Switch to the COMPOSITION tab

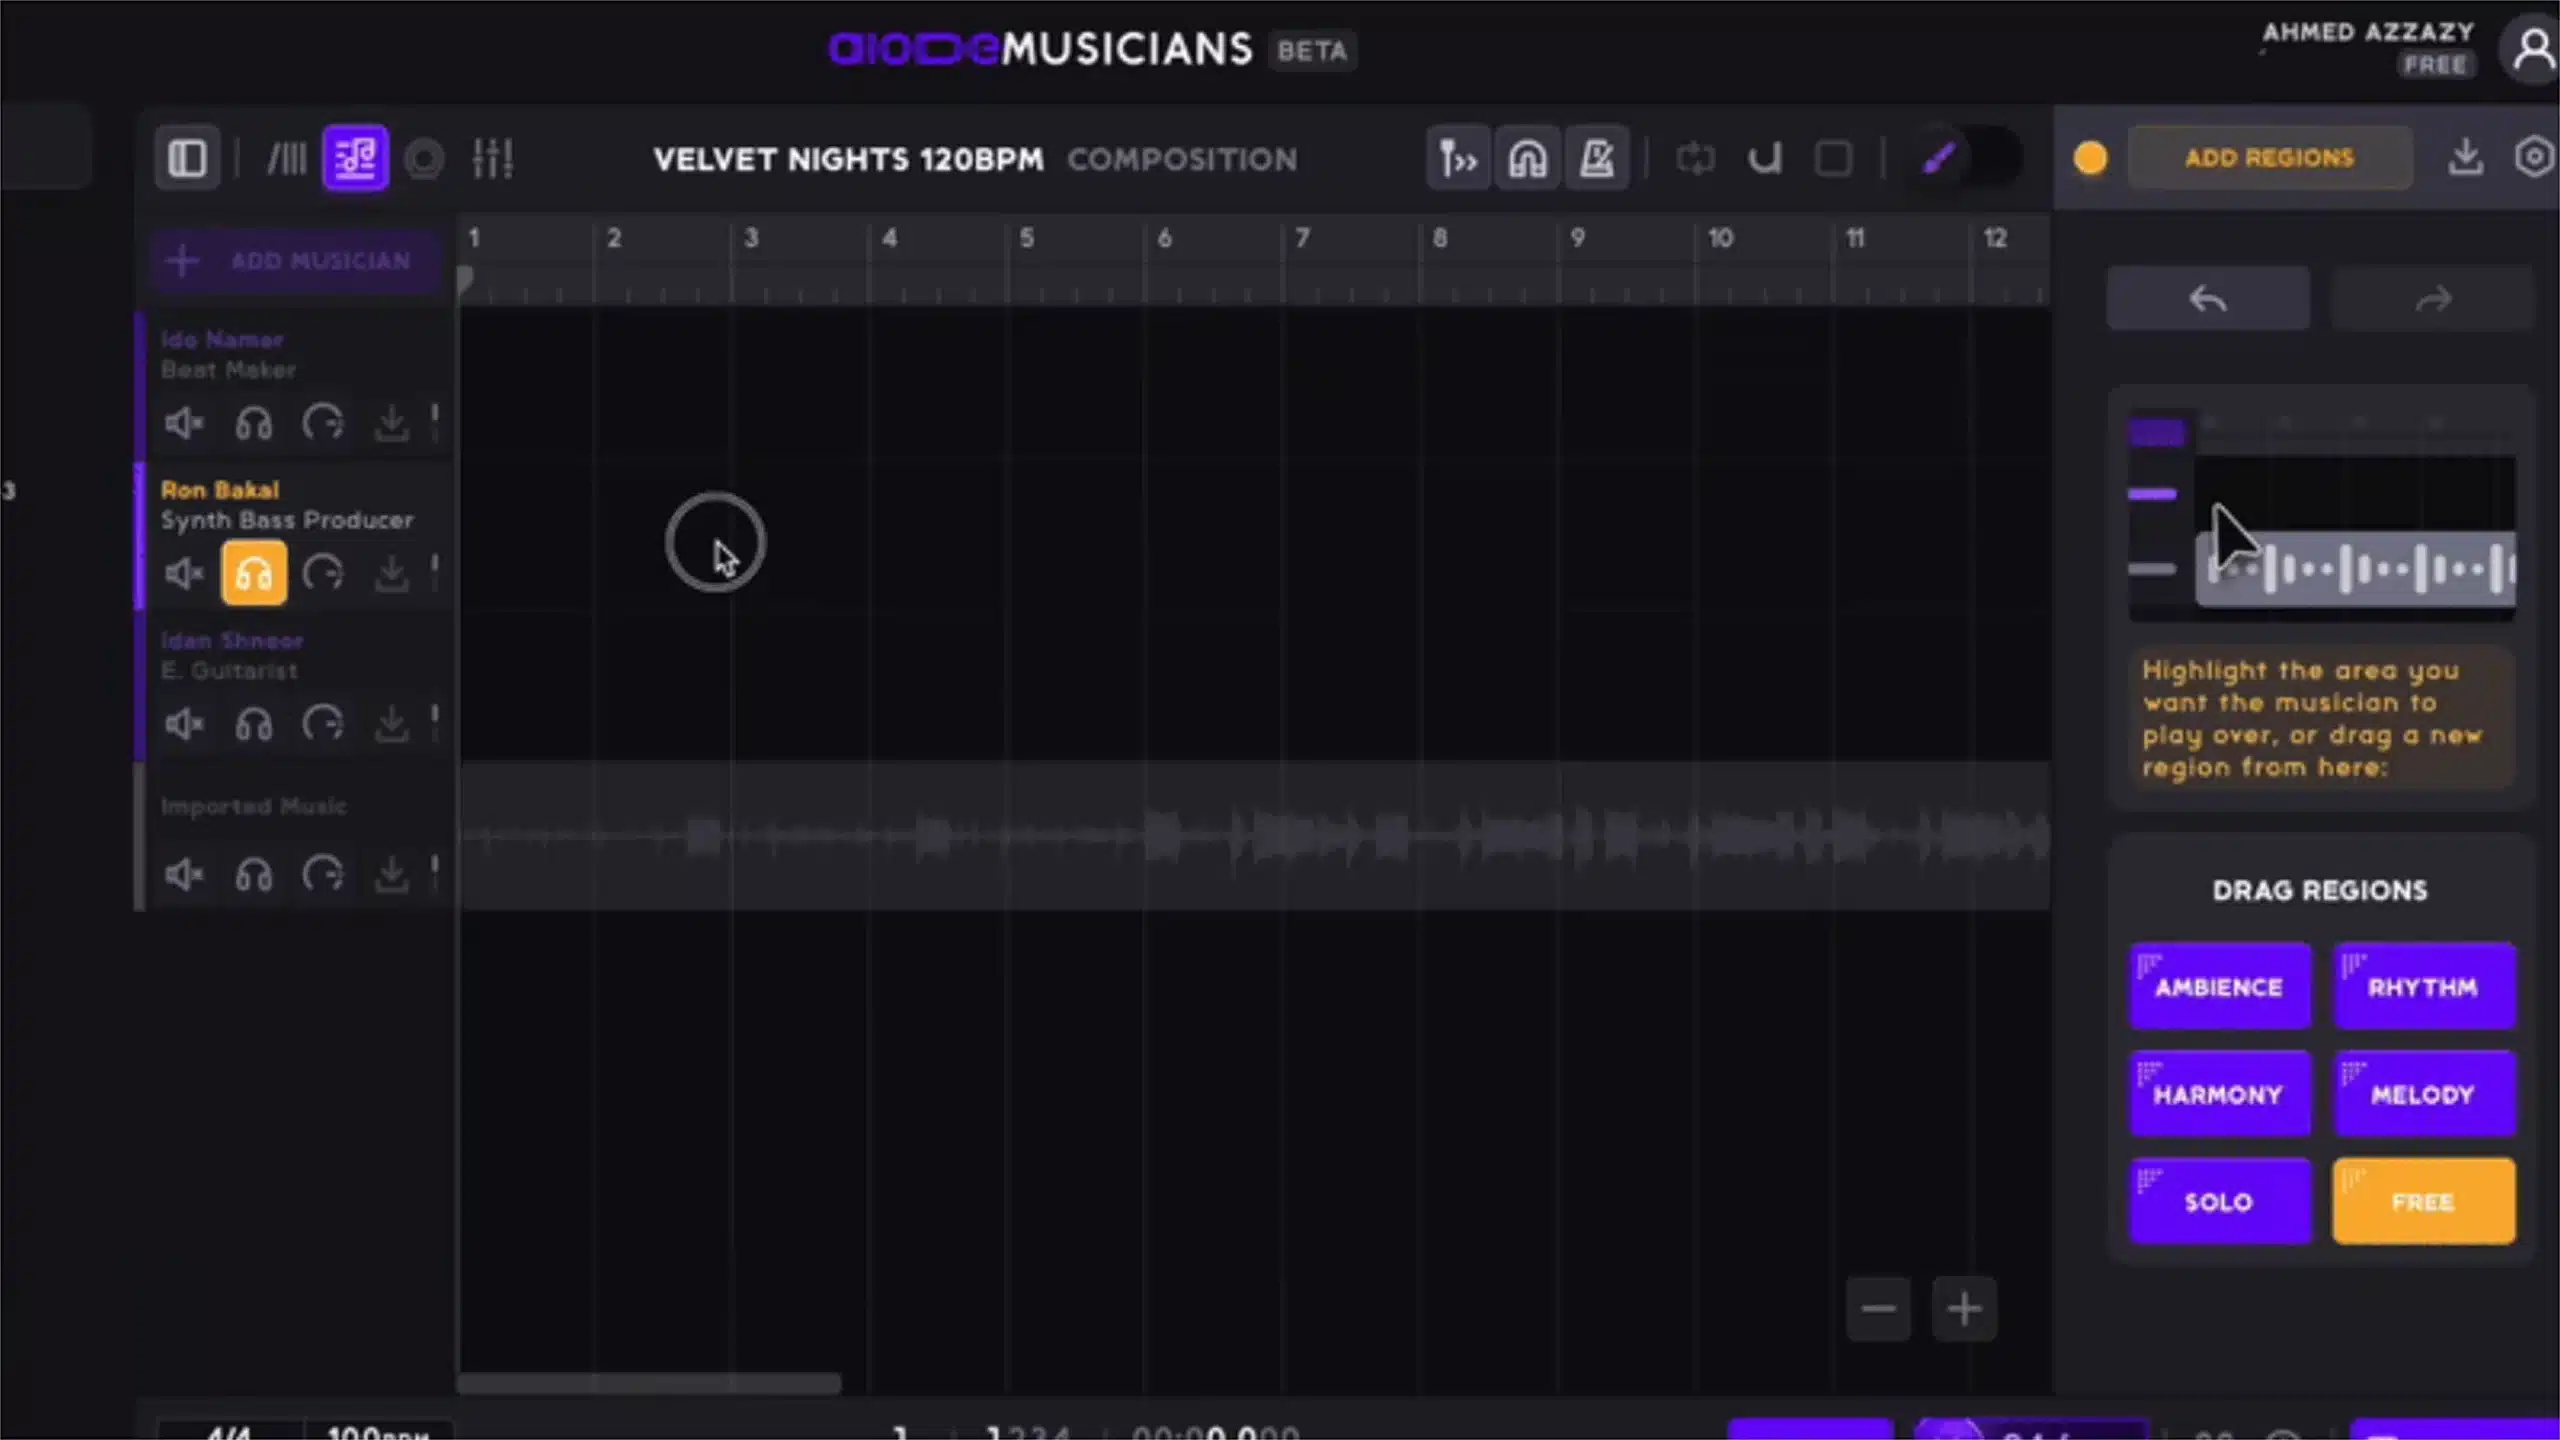tap(1183, 159)
